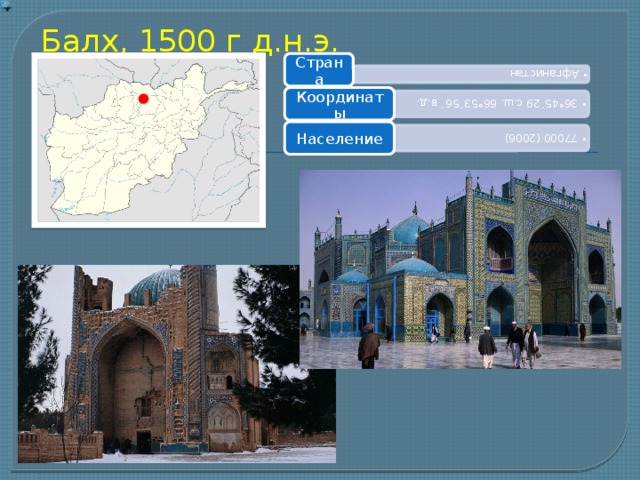Click the mirrored Афганистан text bar
The image size is (640, 480).
pos(471,74)
